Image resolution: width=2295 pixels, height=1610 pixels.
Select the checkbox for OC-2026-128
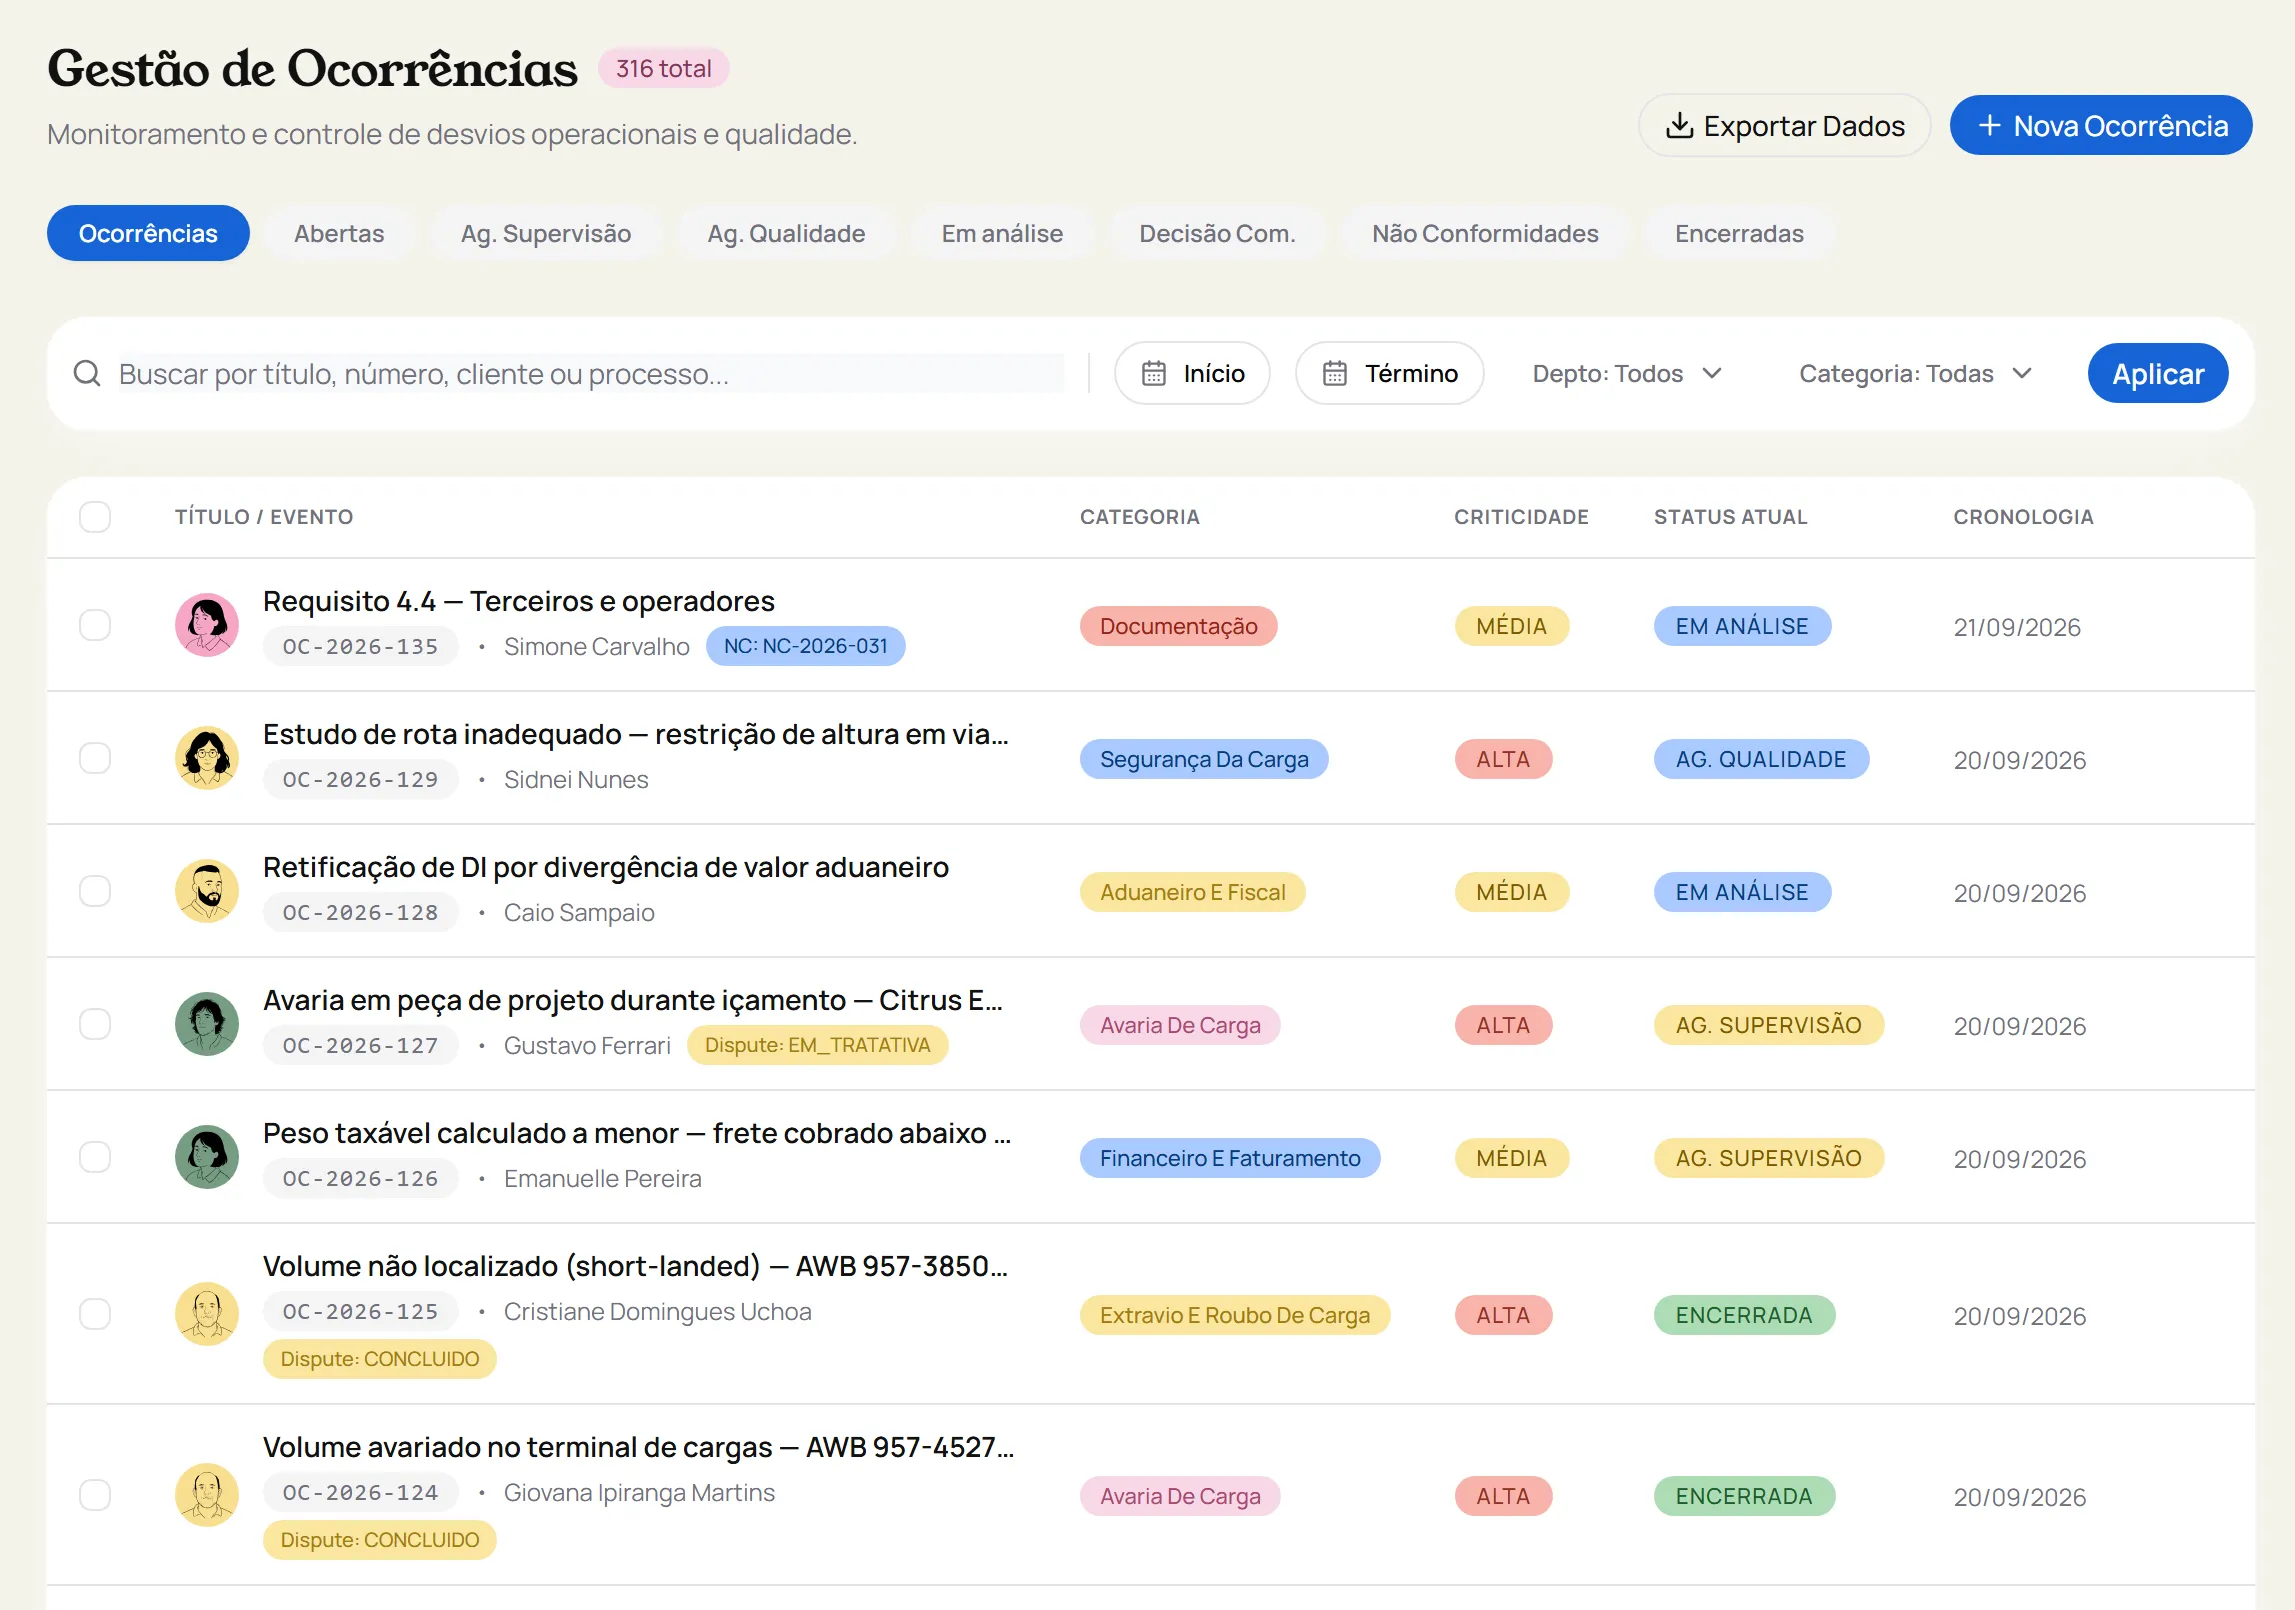pyautogui.click(x=95, y=891)
